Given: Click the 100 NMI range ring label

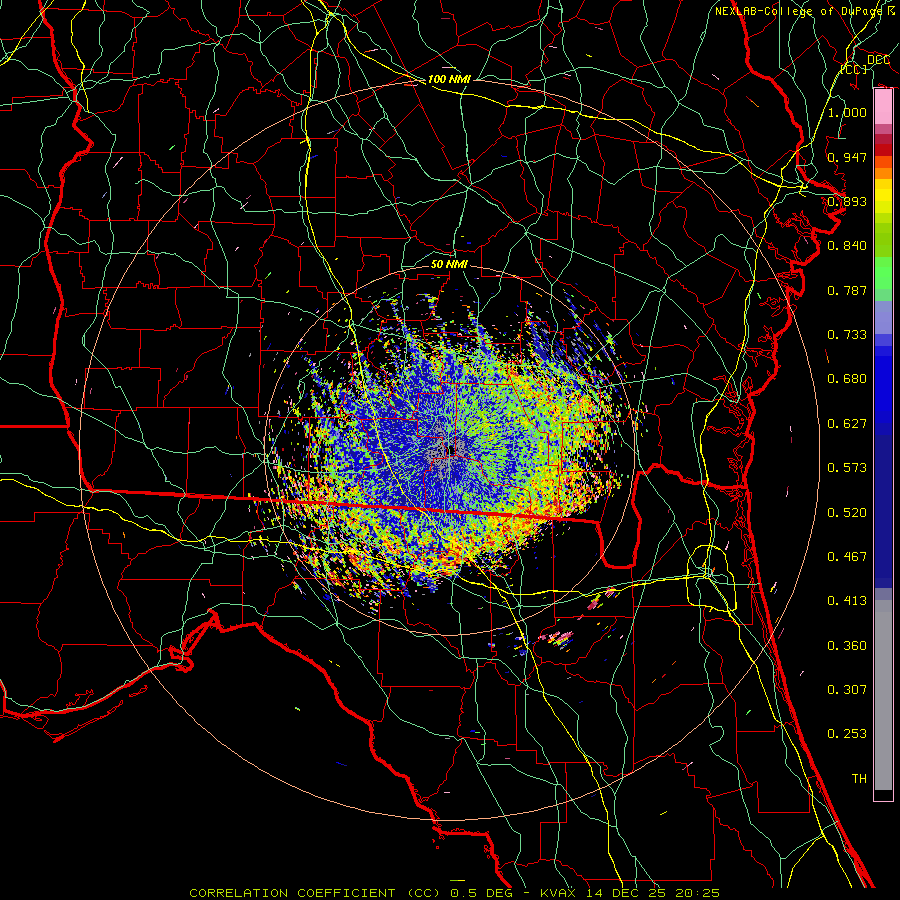Looking at the screenshot, I should tap(449, 79).
